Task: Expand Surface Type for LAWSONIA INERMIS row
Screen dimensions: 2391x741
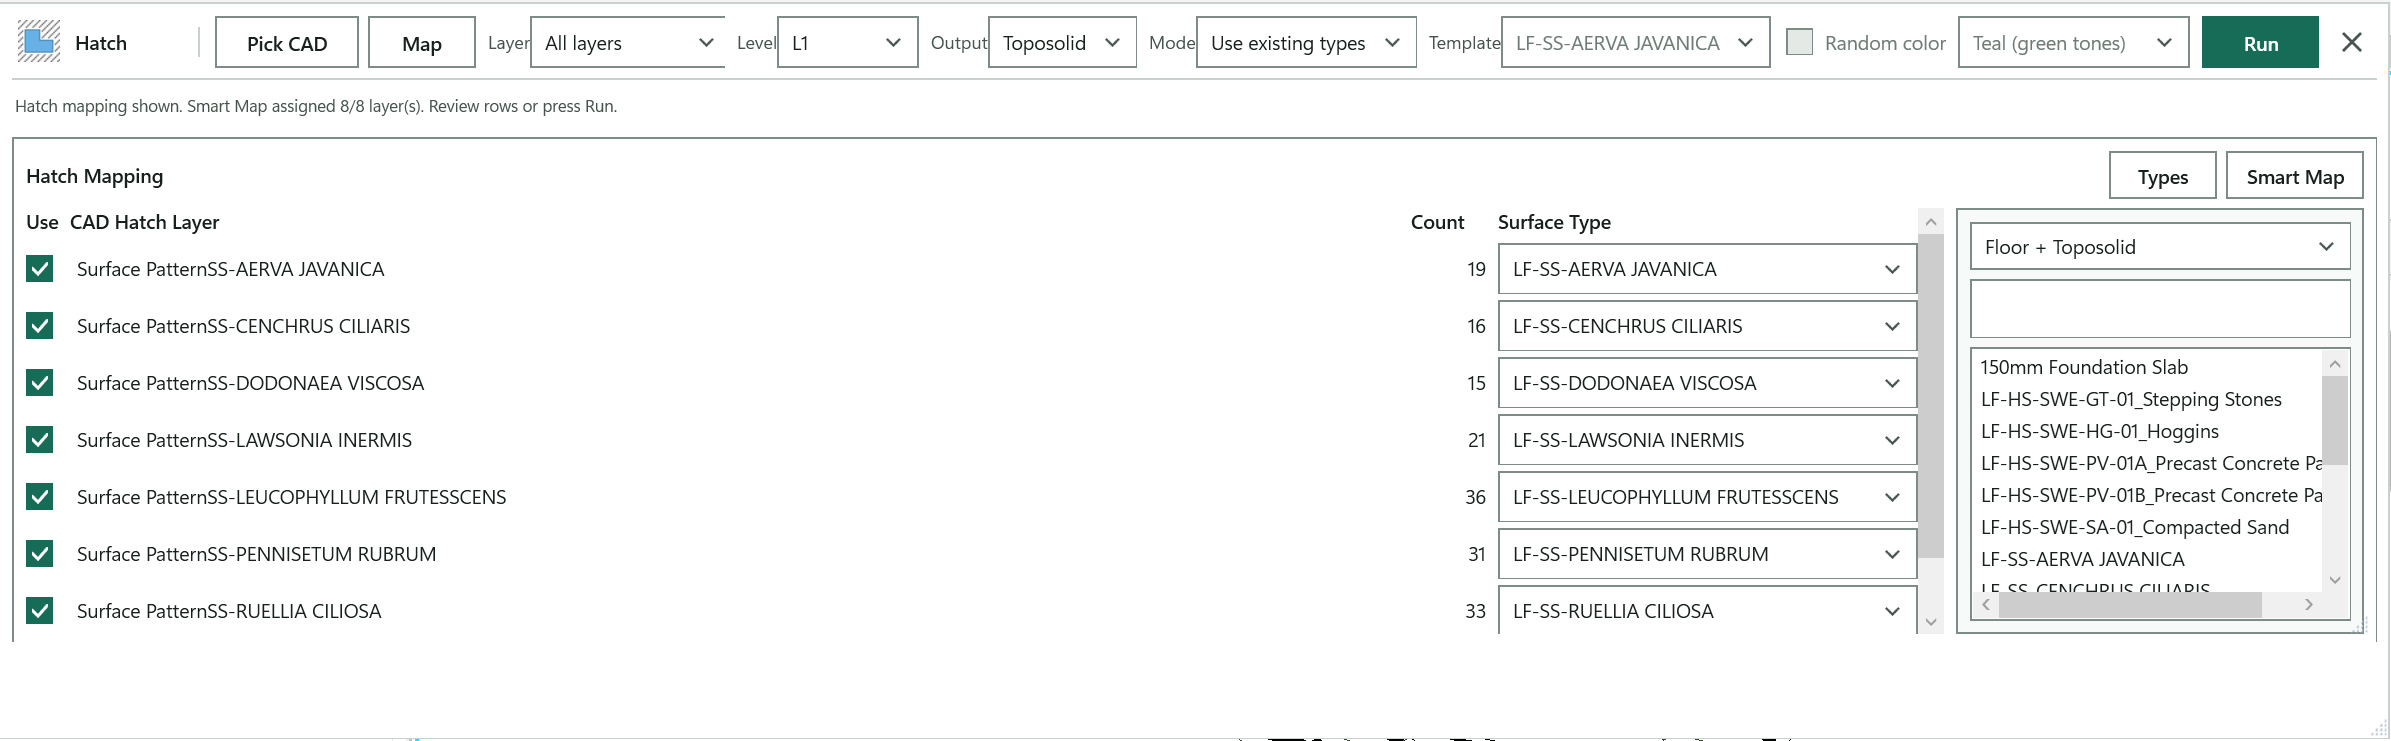Action: click(x=1707, y=440)
